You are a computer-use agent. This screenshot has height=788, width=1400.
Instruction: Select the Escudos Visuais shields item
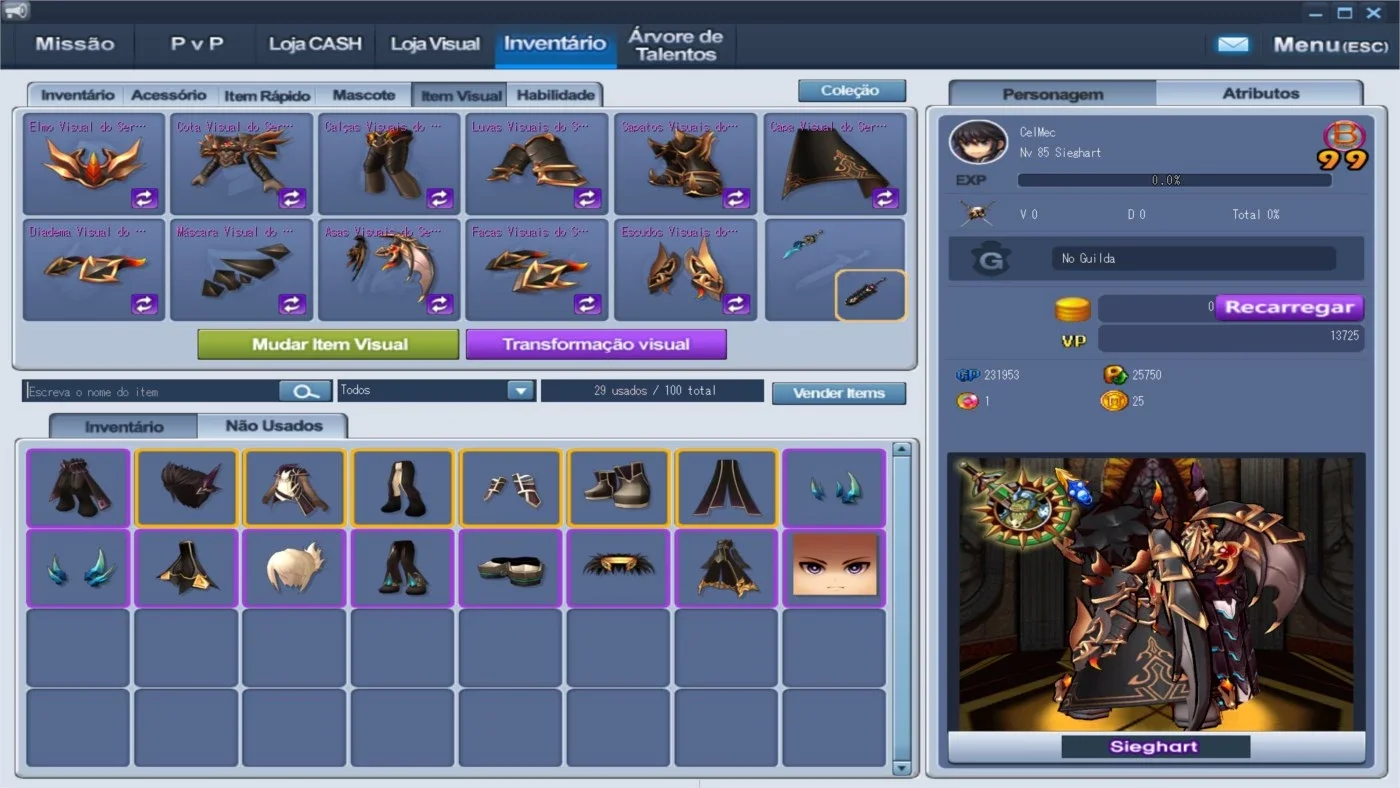685,270
